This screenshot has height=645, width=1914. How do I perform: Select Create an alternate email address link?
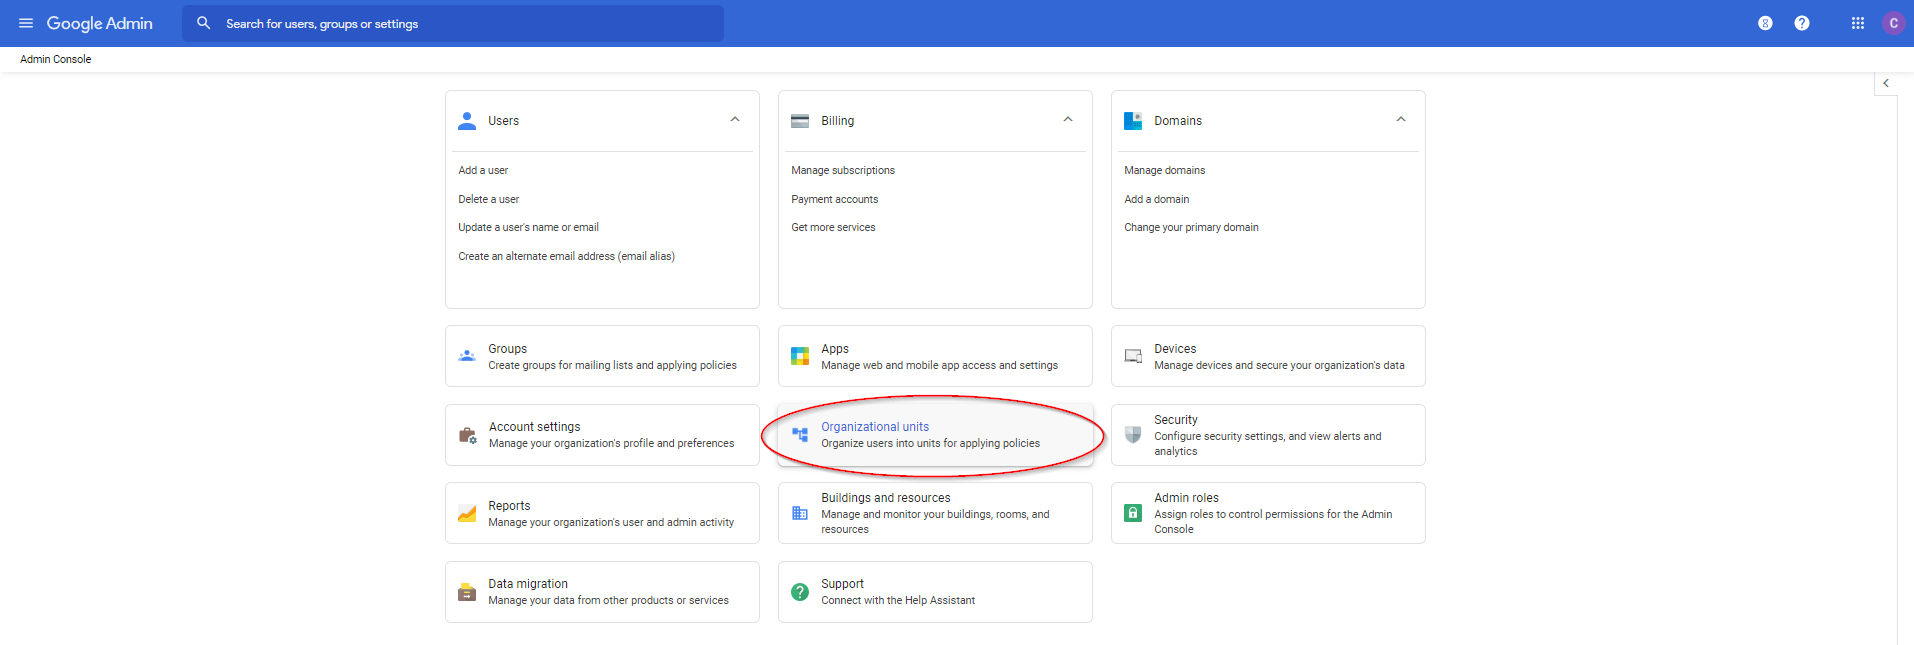pyautogui.click(x=567, y=257)
